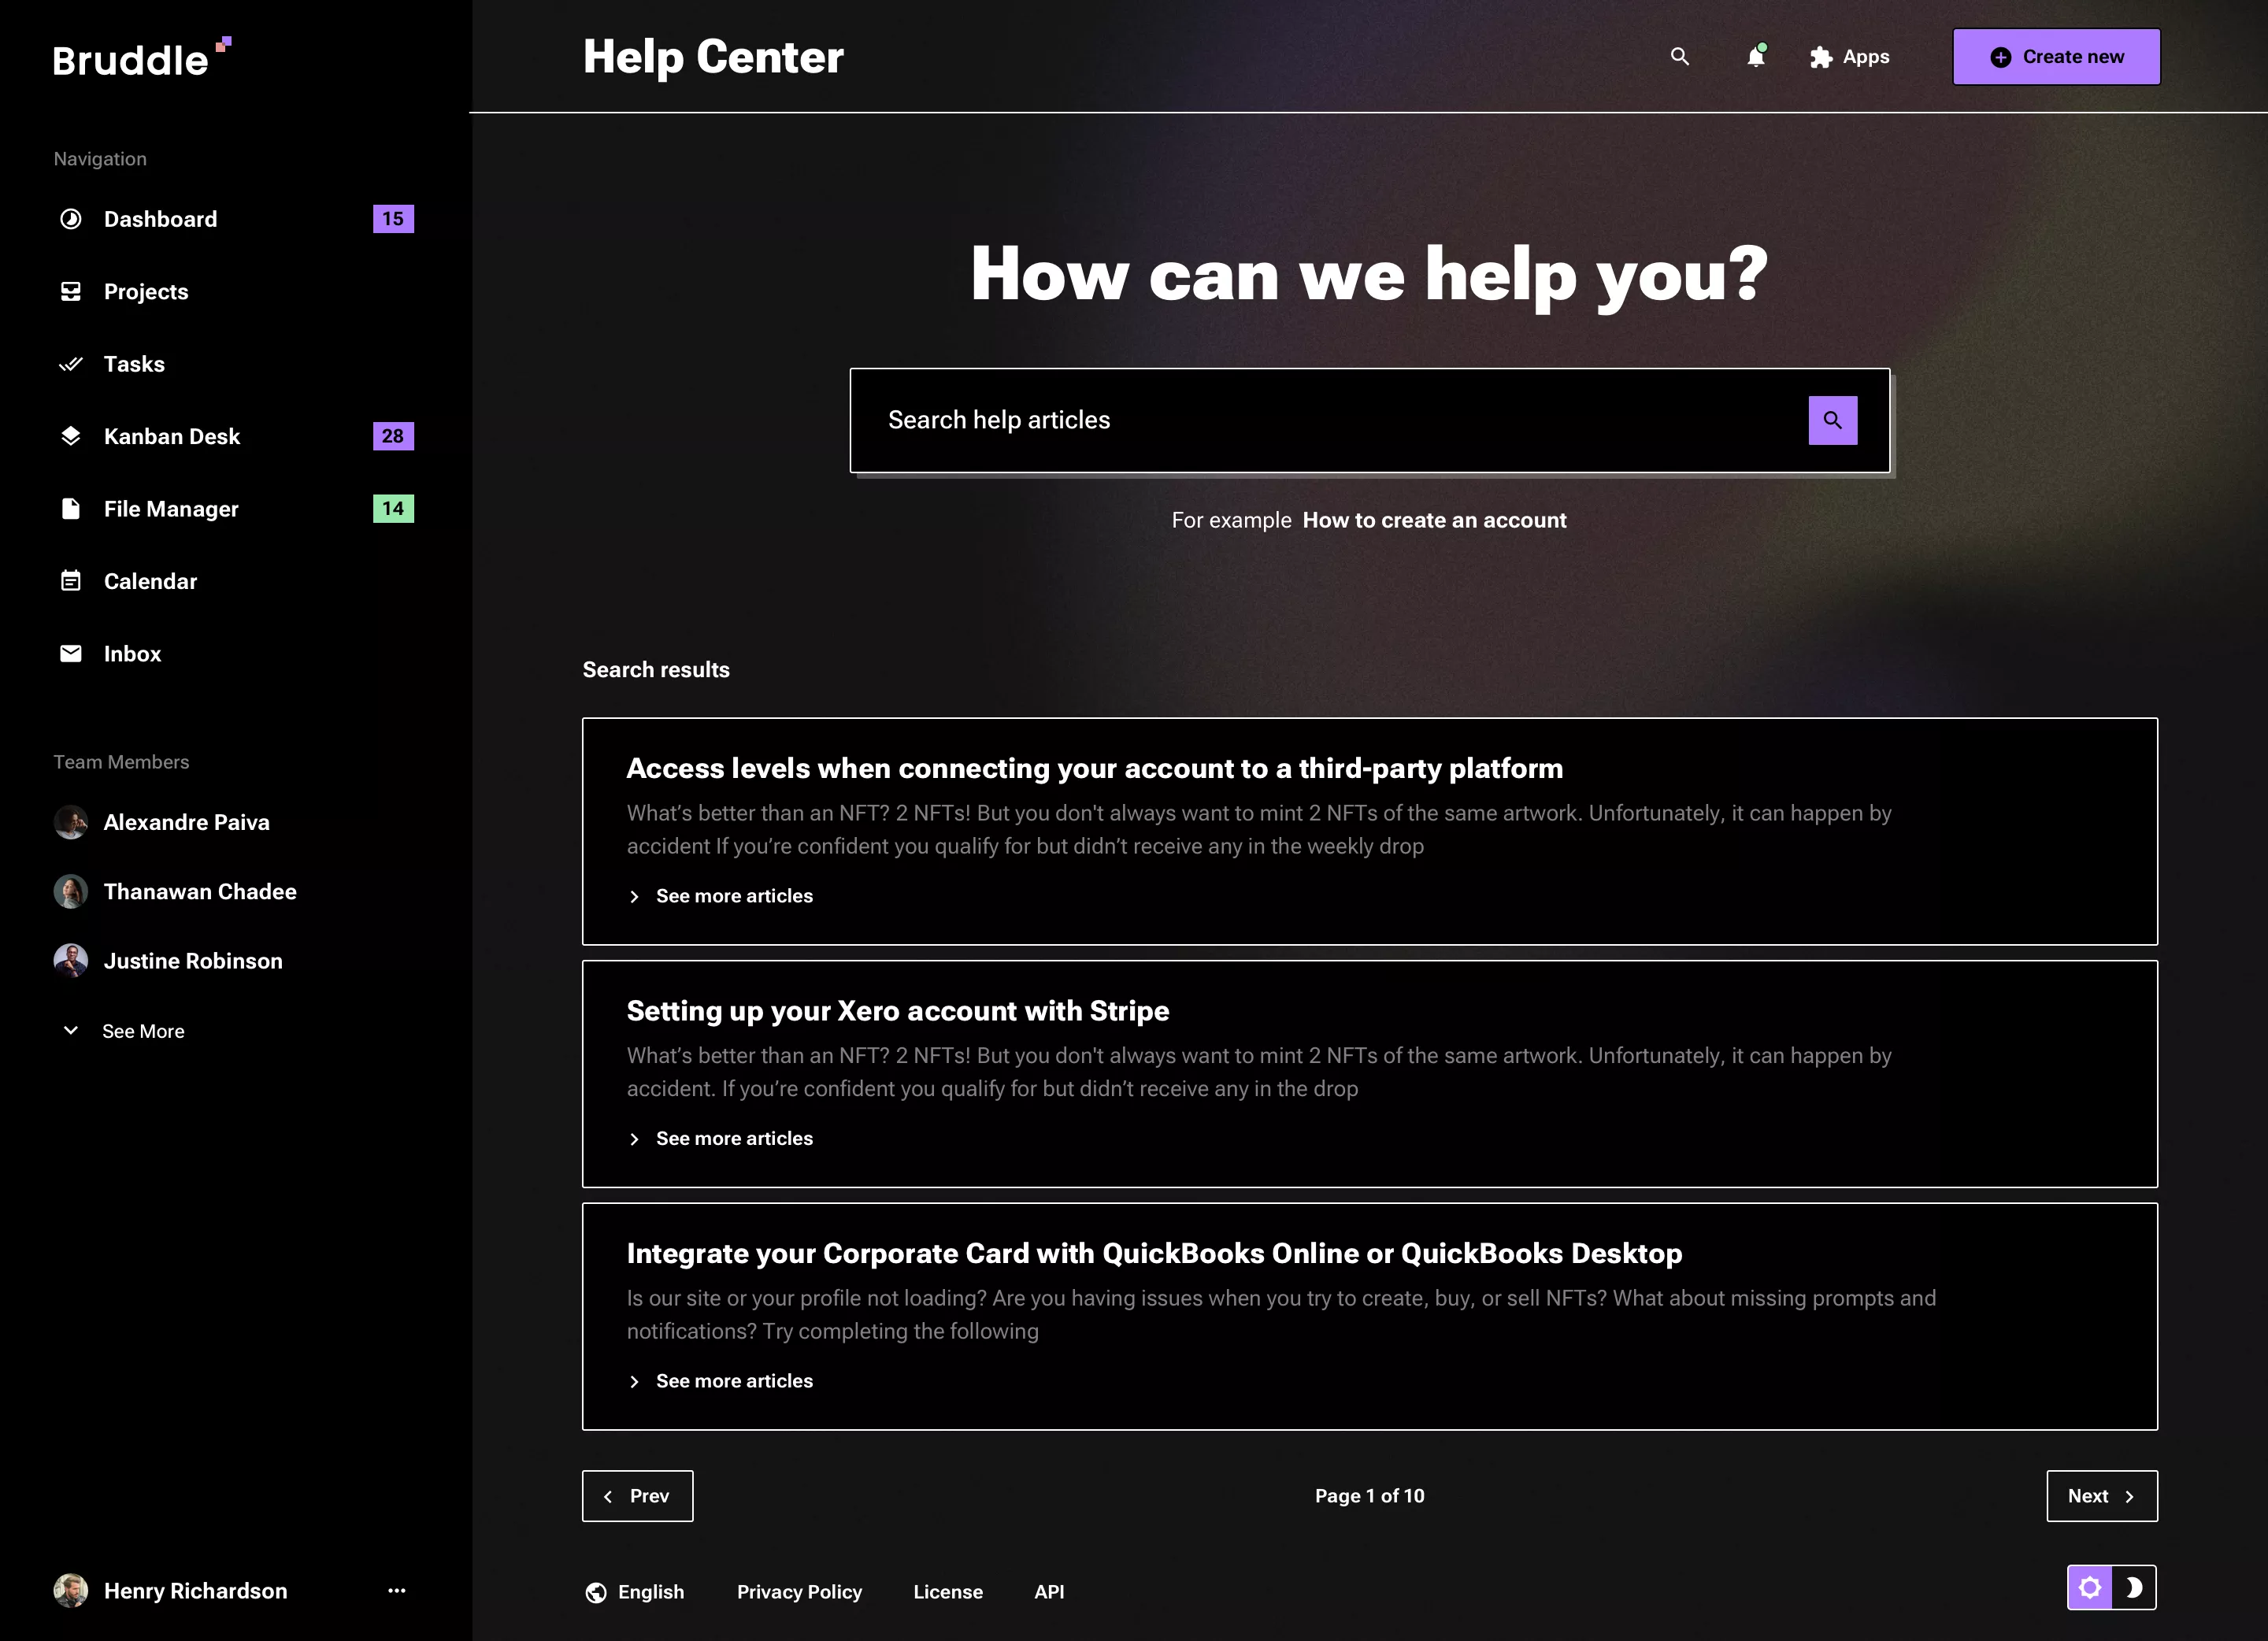This screenshot has width=2268, height=1641.
Task: Open the Kanban Desk section
Action: (172, 436)
